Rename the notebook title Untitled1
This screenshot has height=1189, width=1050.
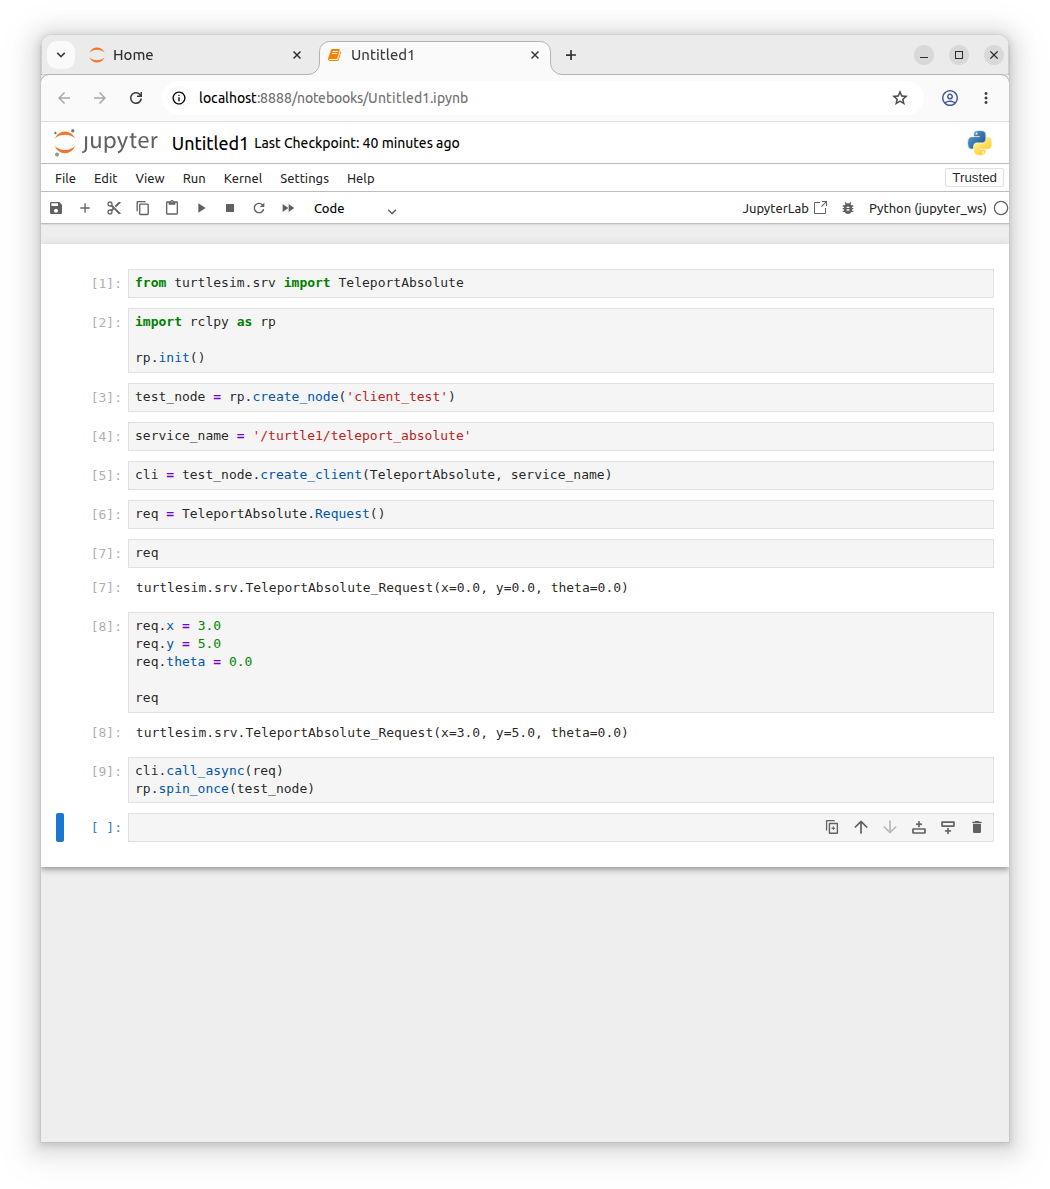[209, 143]
